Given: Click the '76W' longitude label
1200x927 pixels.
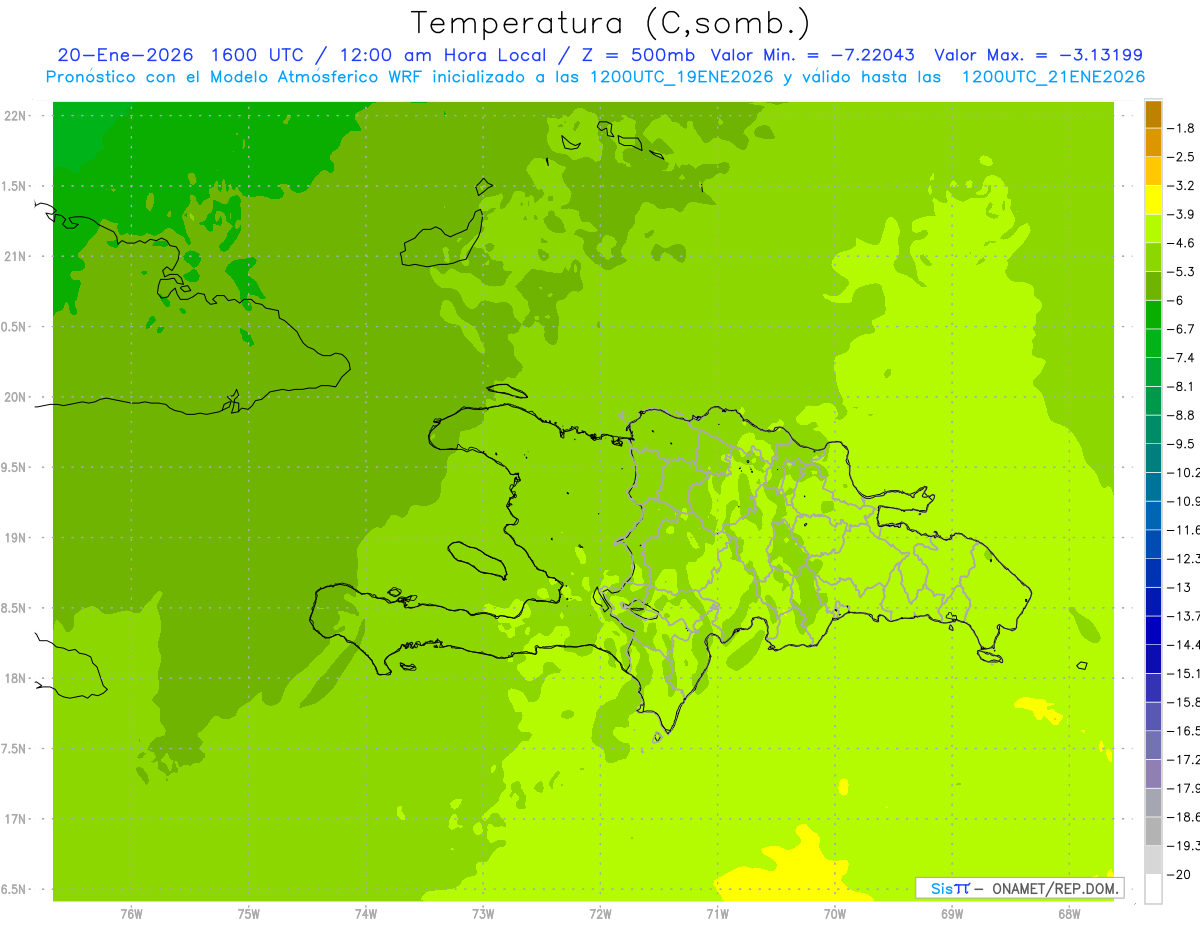Looking at the screenshot, I should click(131, 913).
